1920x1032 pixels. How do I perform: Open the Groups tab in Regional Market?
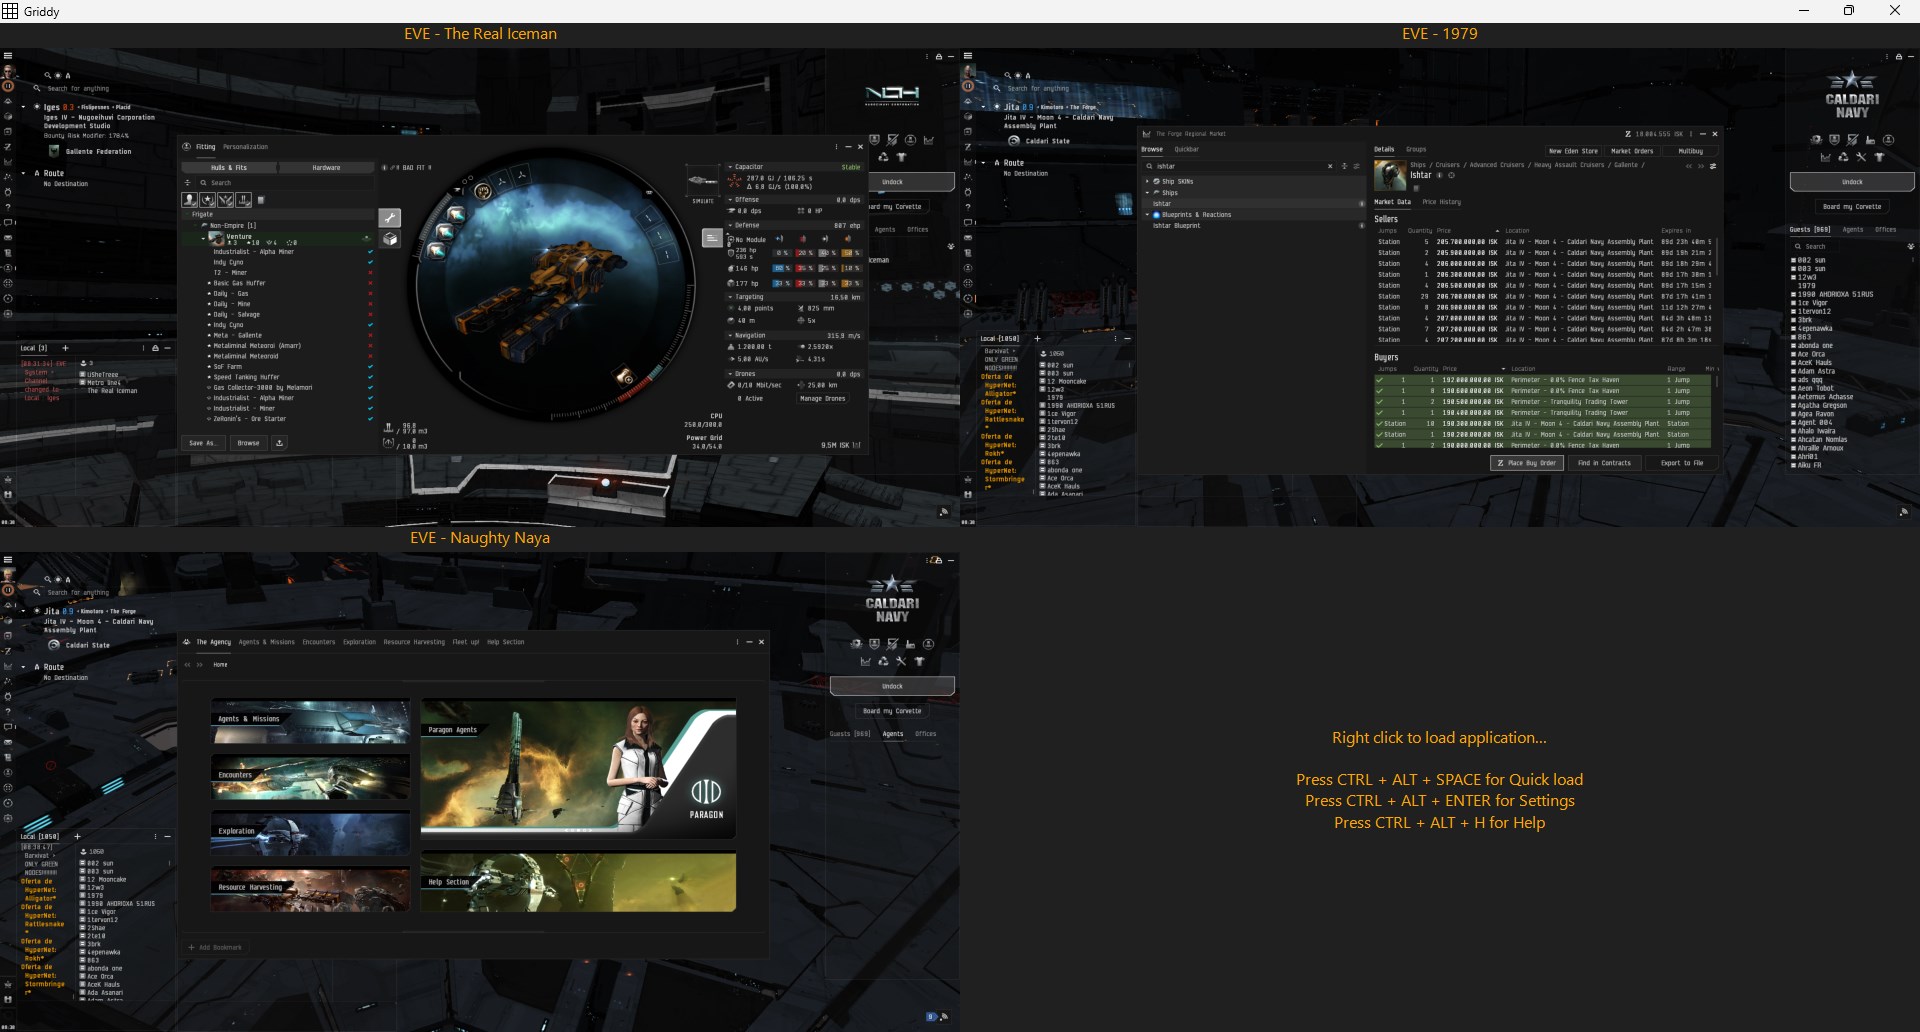click(1416, 149)
